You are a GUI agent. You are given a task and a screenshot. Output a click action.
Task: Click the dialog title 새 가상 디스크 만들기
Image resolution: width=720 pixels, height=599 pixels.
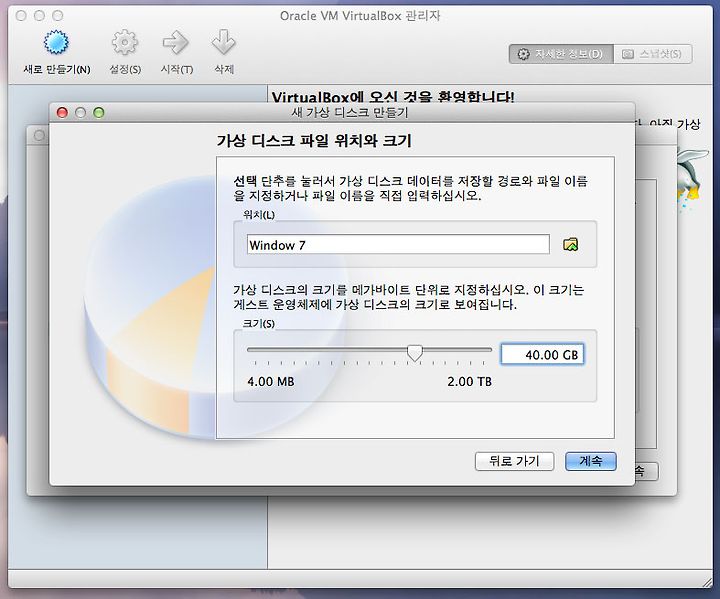pos(349,113)
